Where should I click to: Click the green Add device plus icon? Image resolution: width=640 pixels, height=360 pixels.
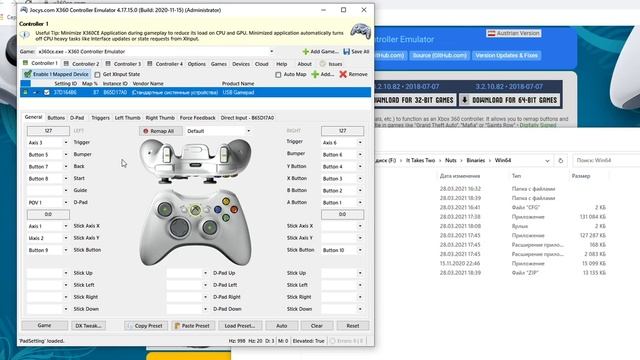coord(315,74)
